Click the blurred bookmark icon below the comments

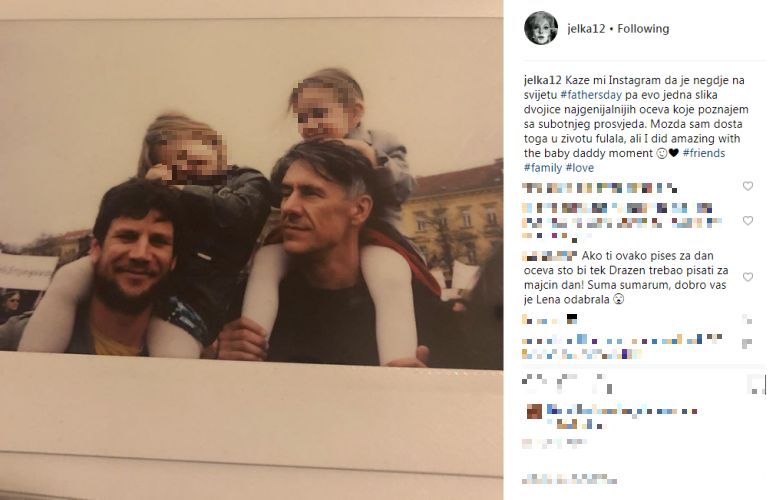[x=757, y=384]
